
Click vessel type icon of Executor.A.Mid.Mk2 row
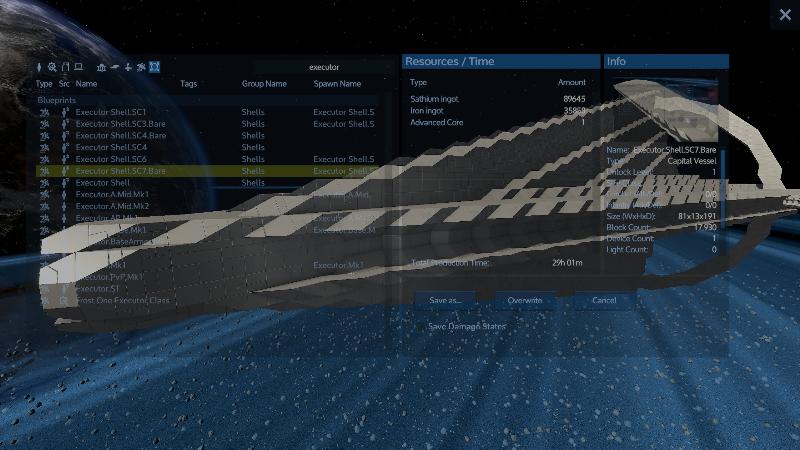(44, 206)
